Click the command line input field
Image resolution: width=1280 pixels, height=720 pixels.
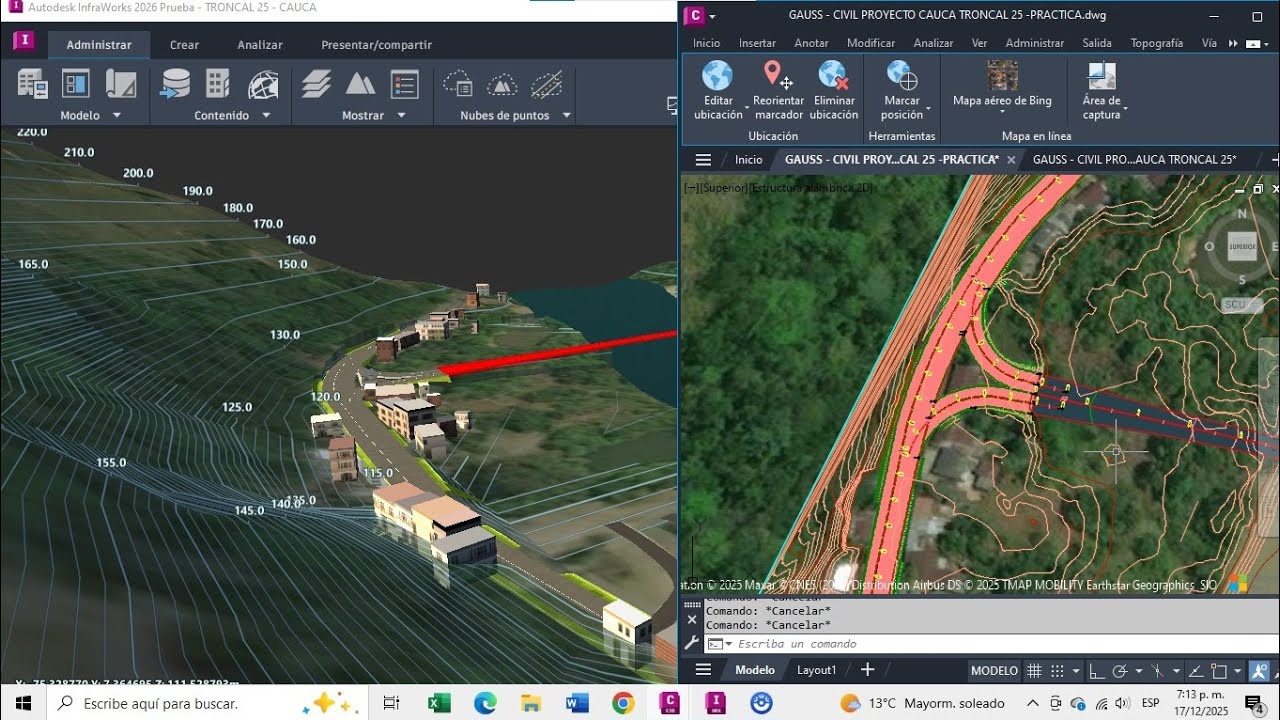[x=990, y=644]
